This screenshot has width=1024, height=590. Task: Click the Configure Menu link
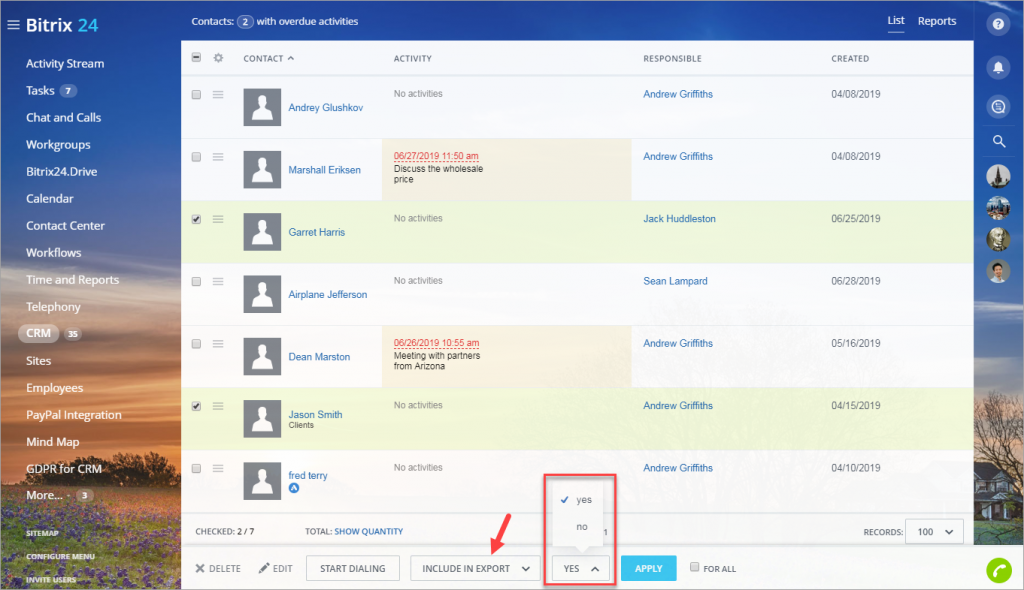[60, 557]
